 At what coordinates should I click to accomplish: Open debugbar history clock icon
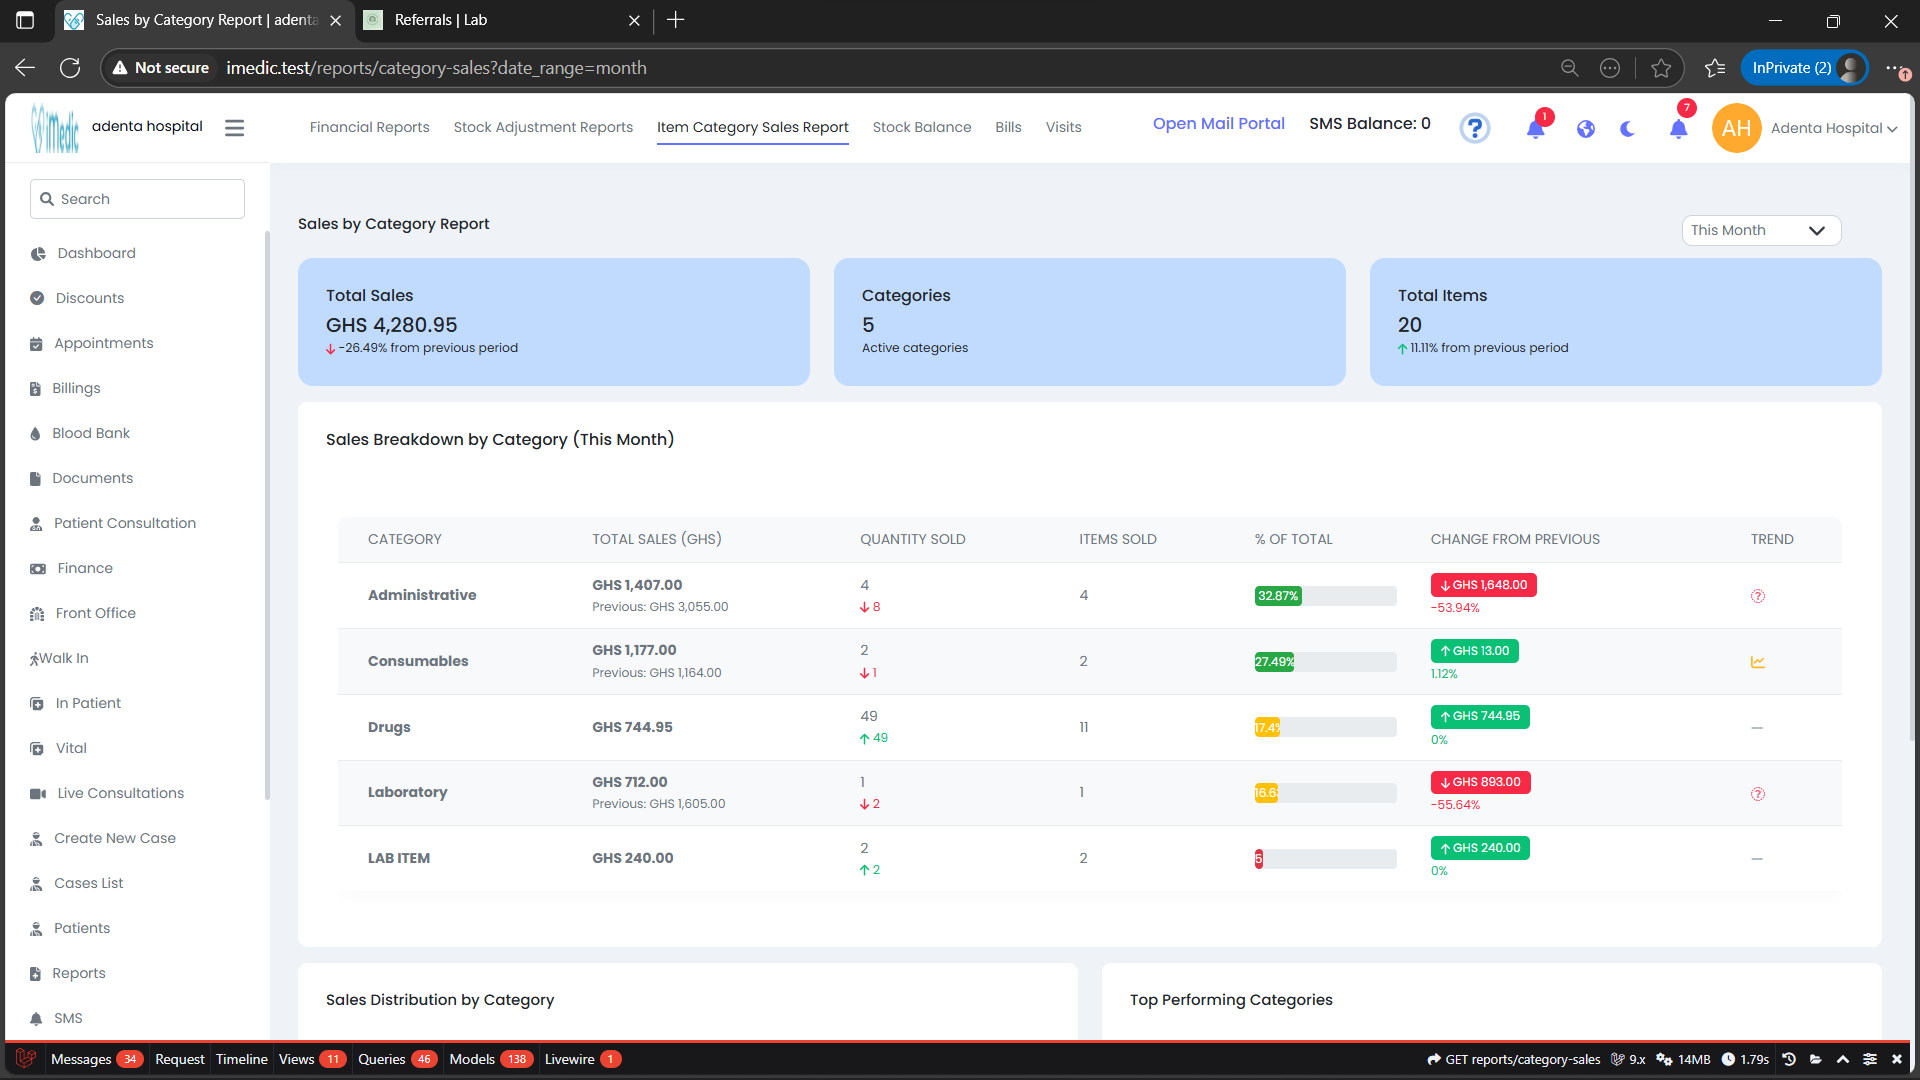(1789, 1059)
